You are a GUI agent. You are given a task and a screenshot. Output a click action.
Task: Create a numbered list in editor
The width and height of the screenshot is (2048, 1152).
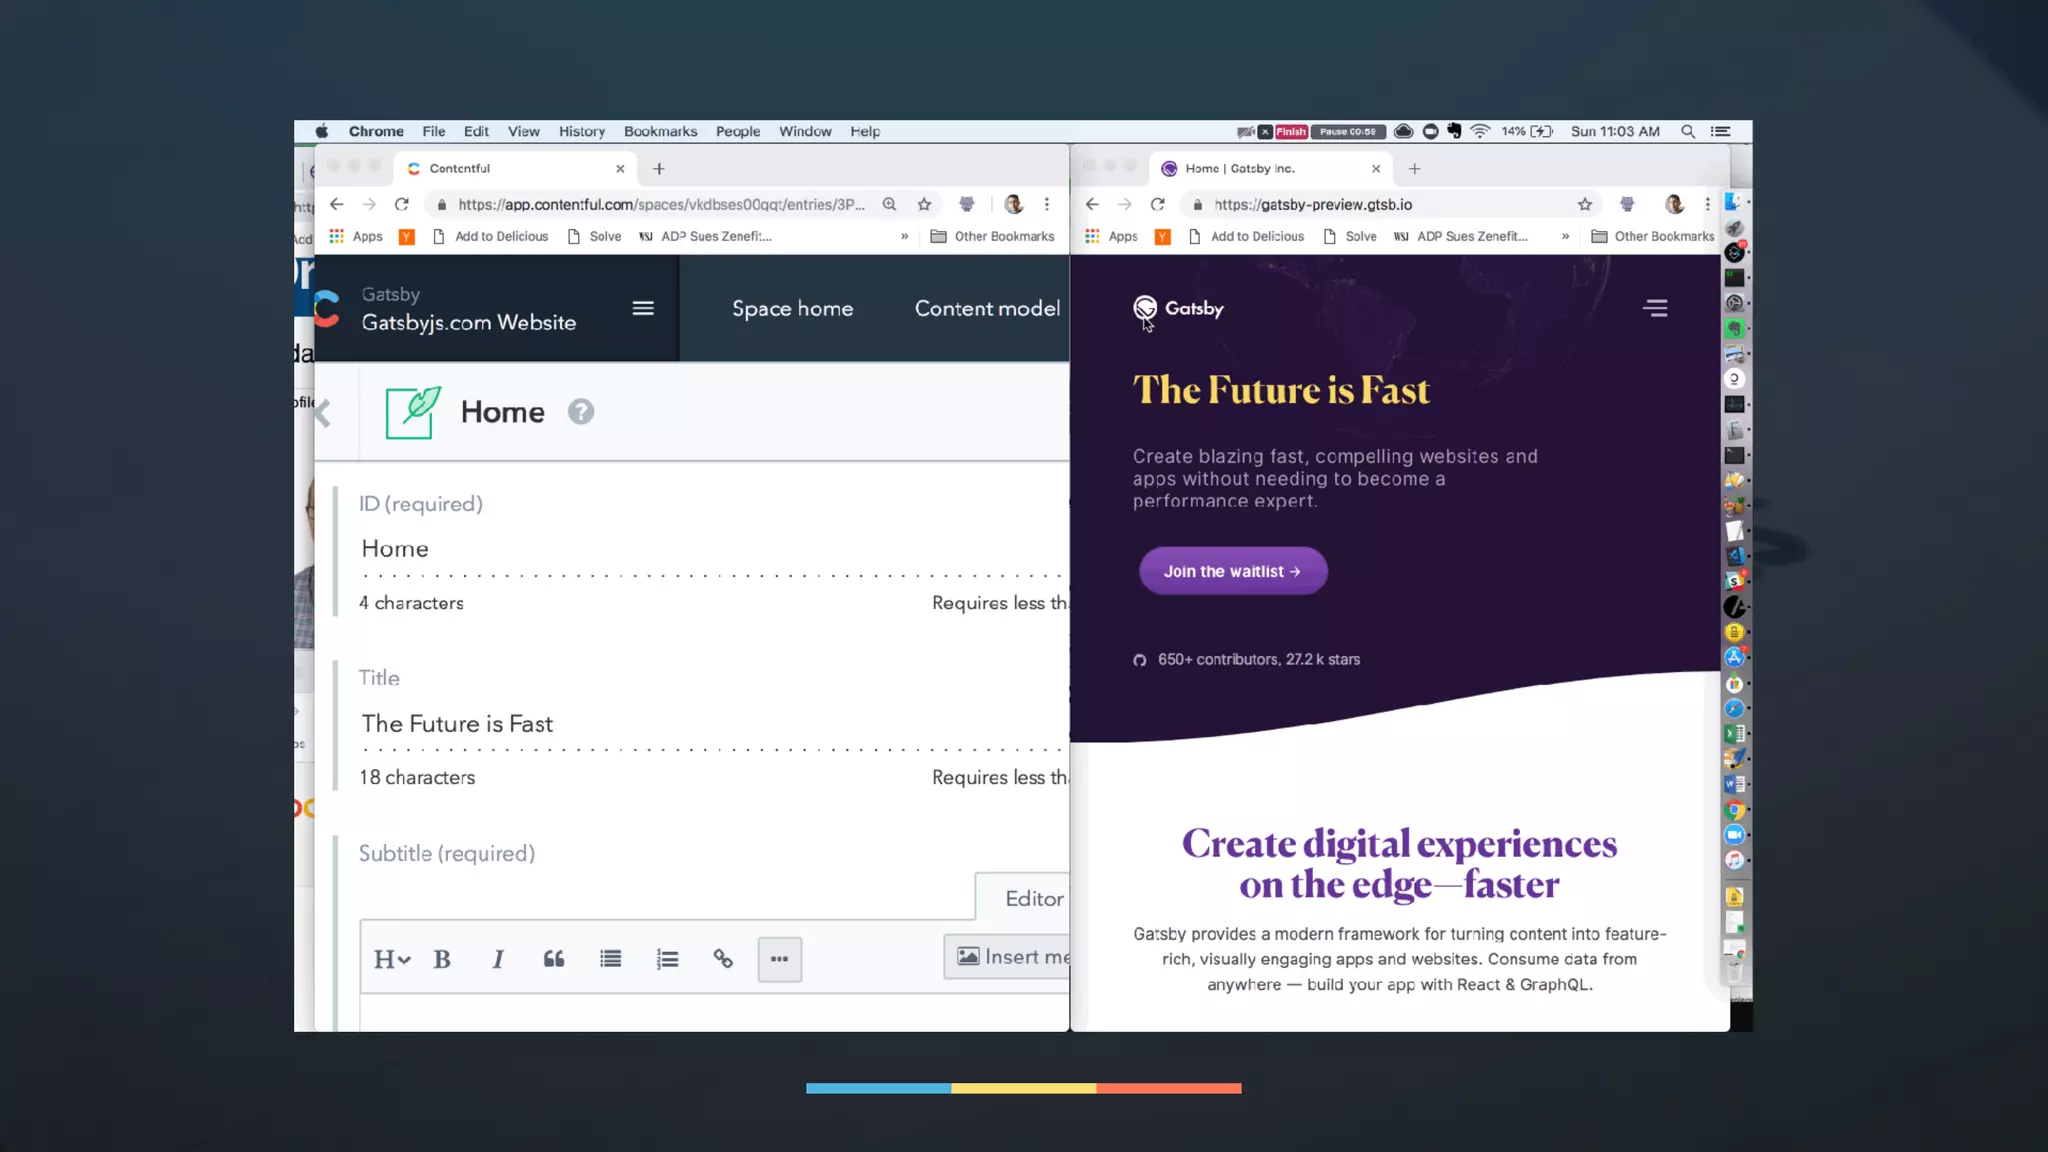[667, 959]
